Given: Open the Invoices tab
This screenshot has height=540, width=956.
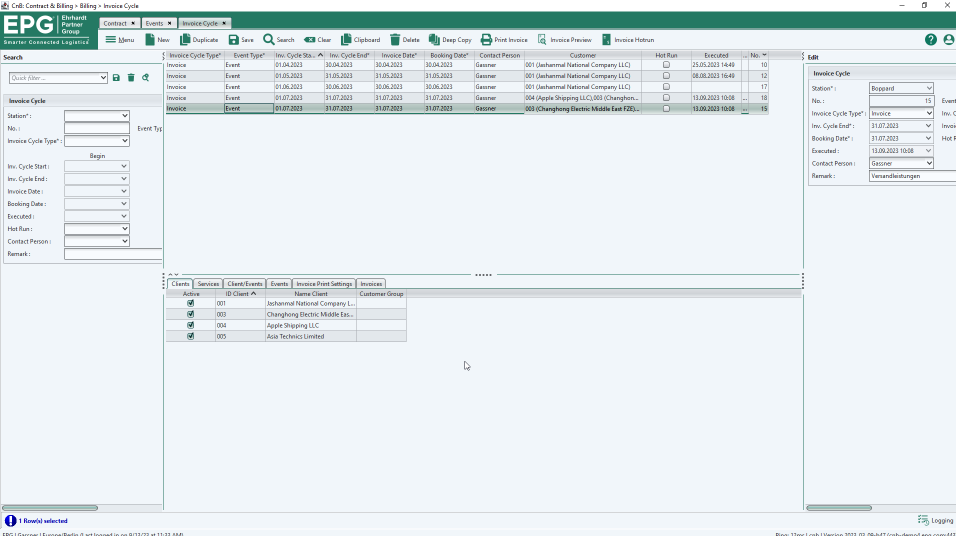Looking at the screenshot, I should click(x=371, y=284).
